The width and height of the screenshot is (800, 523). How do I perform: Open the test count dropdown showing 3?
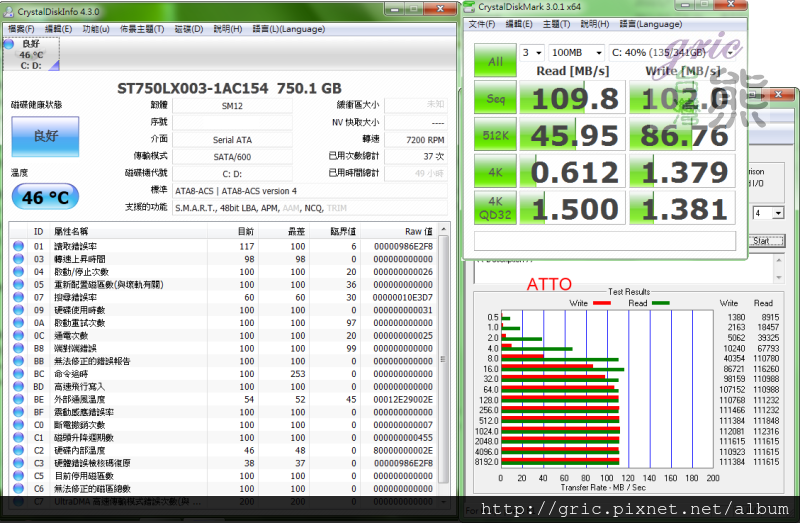point(532,53)
